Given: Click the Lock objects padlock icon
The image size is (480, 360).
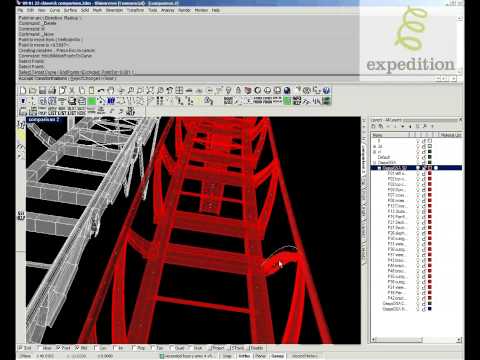Looking at the screenshot, I should (238, 90).
